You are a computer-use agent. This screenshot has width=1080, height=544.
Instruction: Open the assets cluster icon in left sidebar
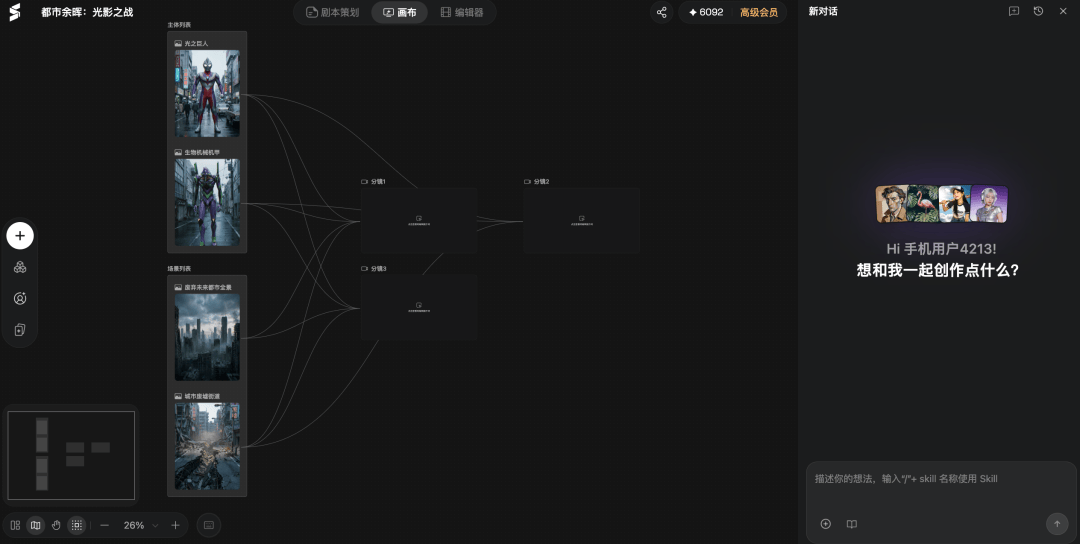[20, 267]
